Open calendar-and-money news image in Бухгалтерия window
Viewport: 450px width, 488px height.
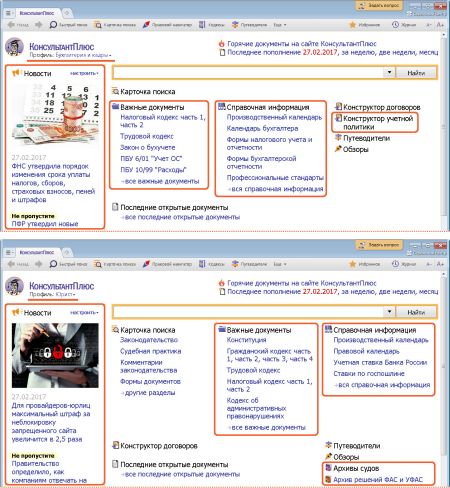pos(55,116)
